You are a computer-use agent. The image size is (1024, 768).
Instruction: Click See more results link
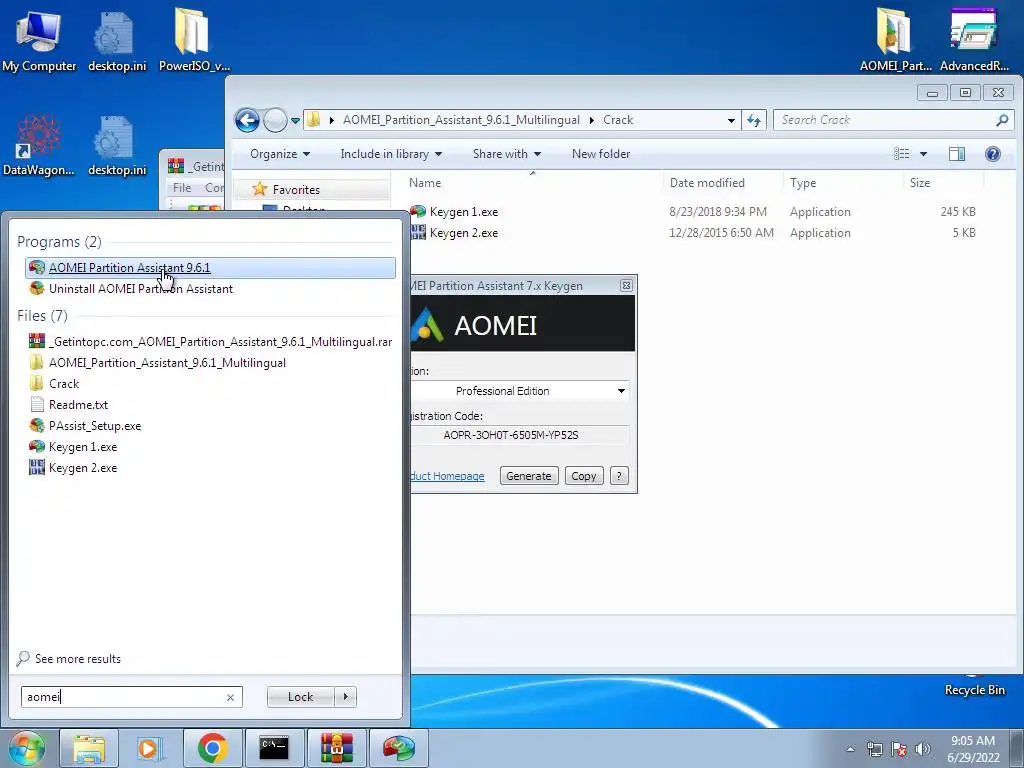coord(78,659)
